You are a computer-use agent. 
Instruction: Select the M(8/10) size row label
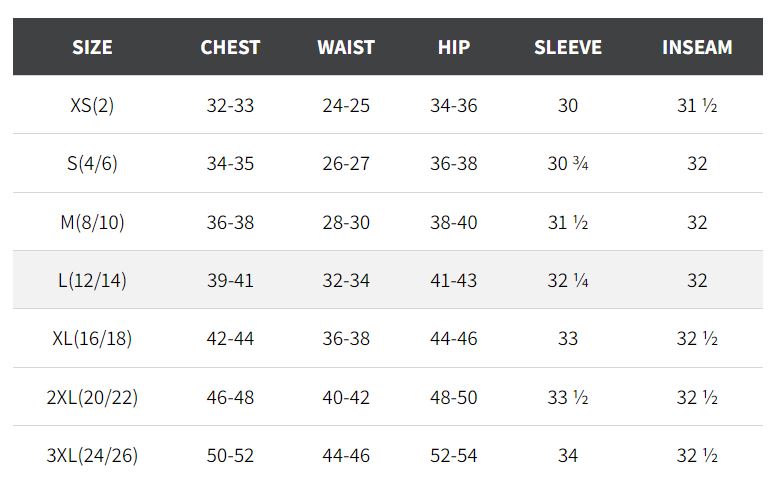[92, 222]
